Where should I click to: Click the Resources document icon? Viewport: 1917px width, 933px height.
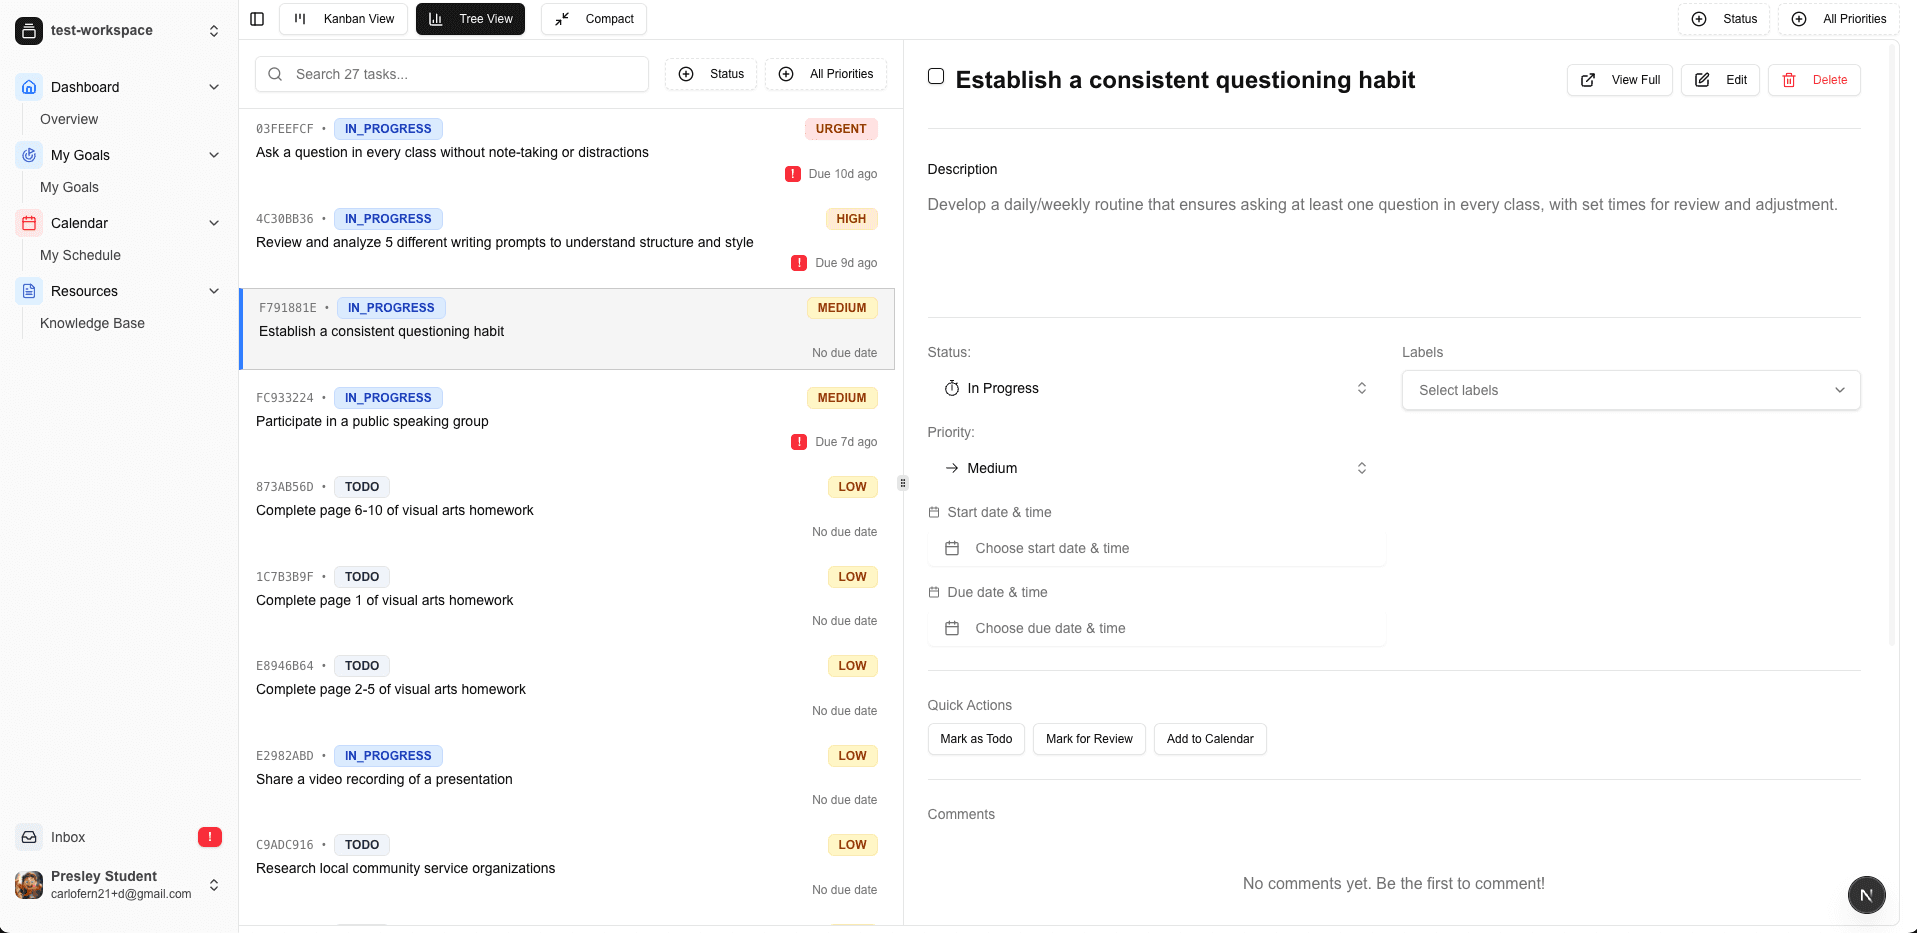coord(30,291)
